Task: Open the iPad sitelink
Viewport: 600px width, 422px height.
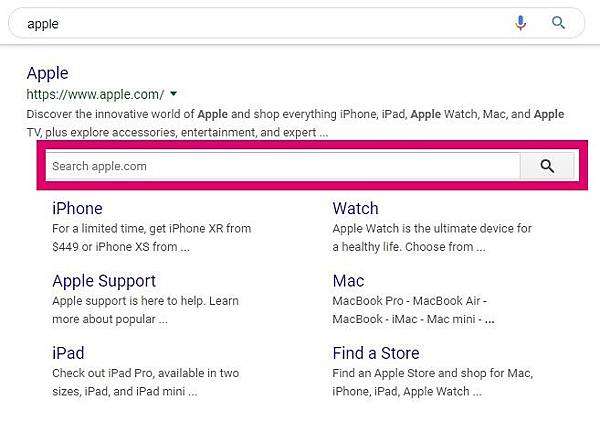Action: click(x=68, y=353)
